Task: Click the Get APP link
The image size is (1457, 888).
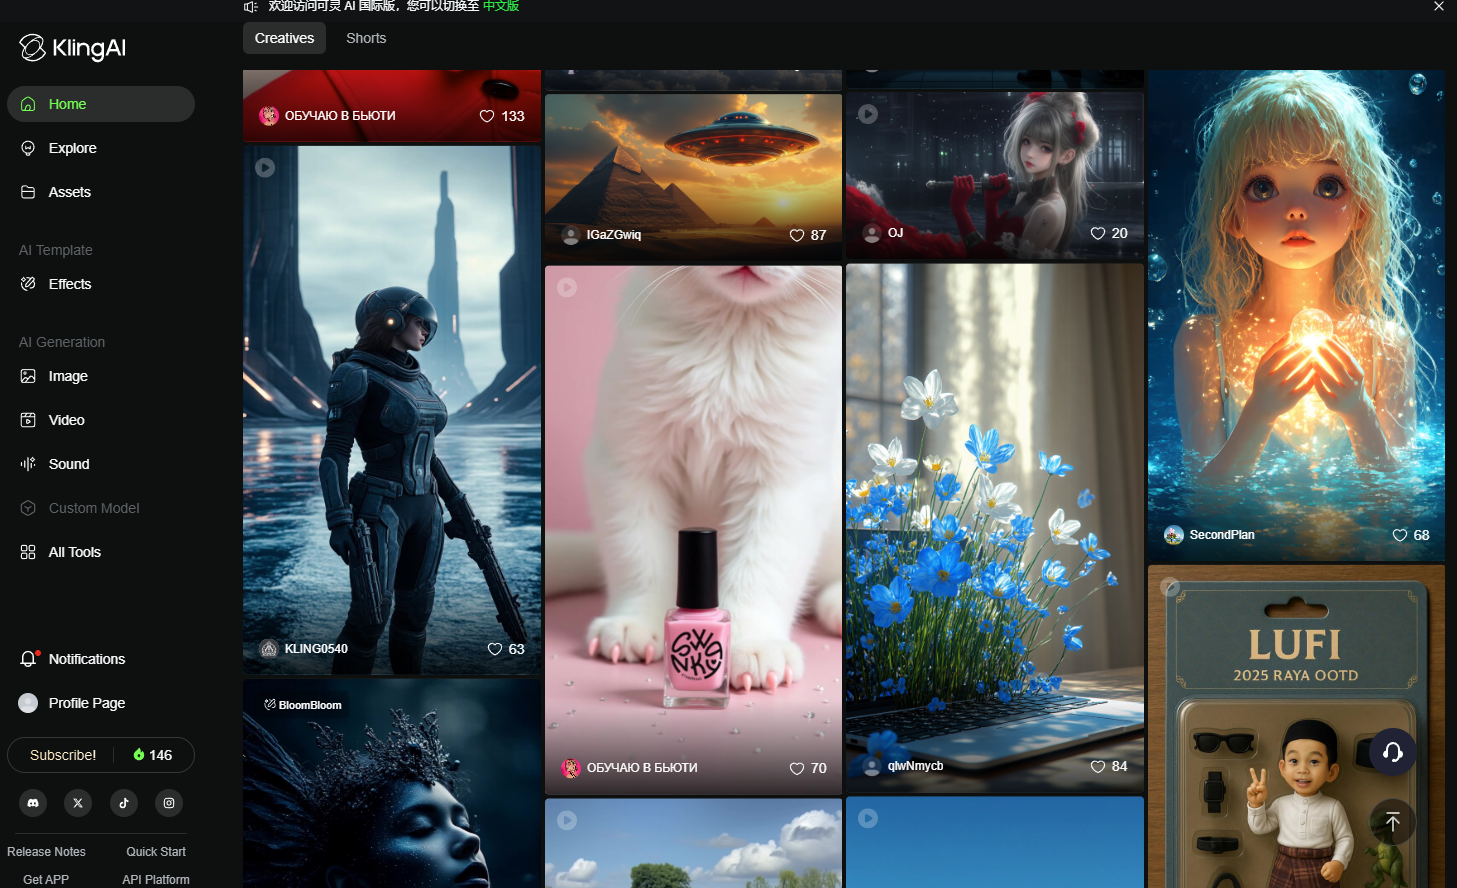Action: click(46, 880)
